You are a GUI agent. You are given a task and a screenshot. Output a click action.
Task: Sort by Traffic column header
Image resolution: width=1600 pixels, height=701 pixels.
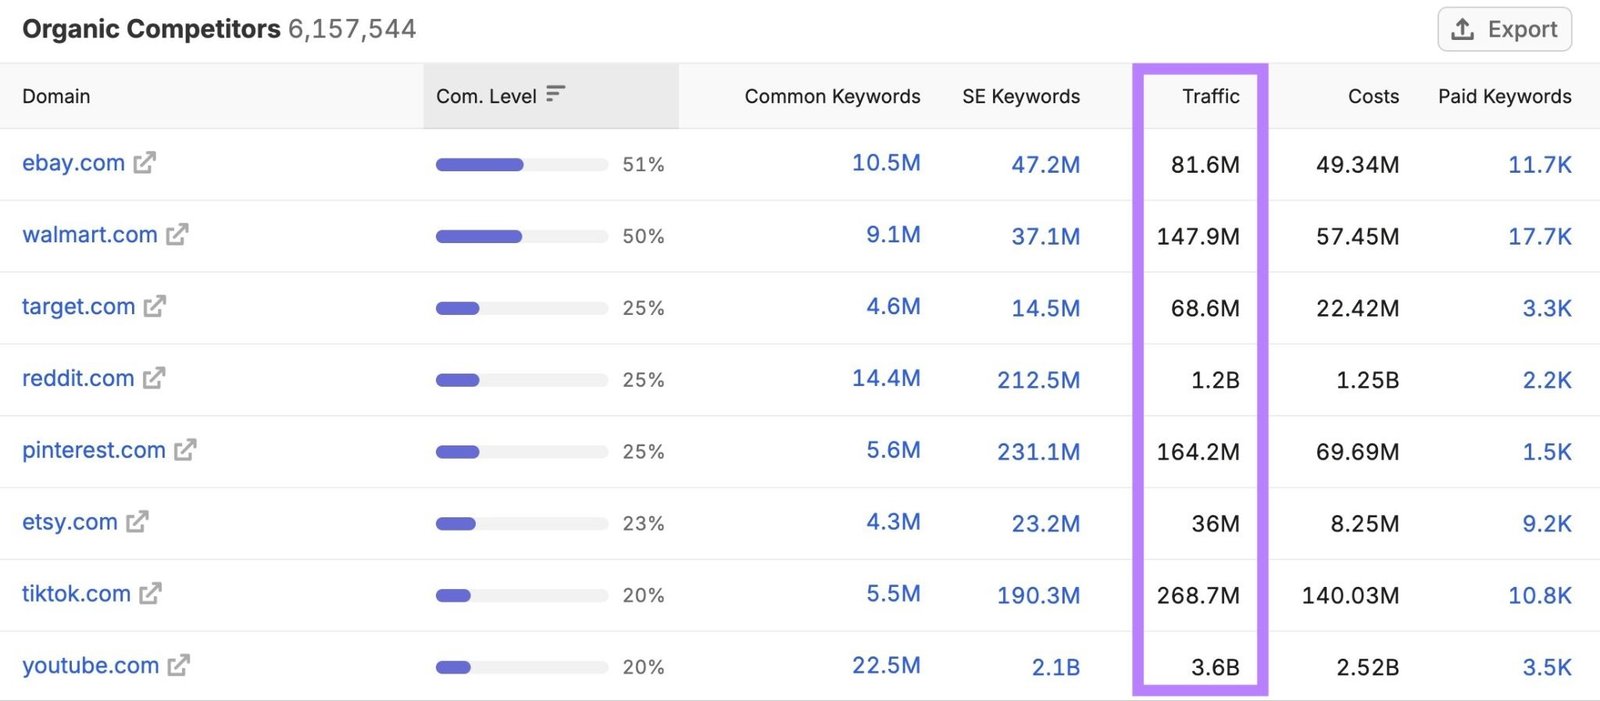point(1210,96)
